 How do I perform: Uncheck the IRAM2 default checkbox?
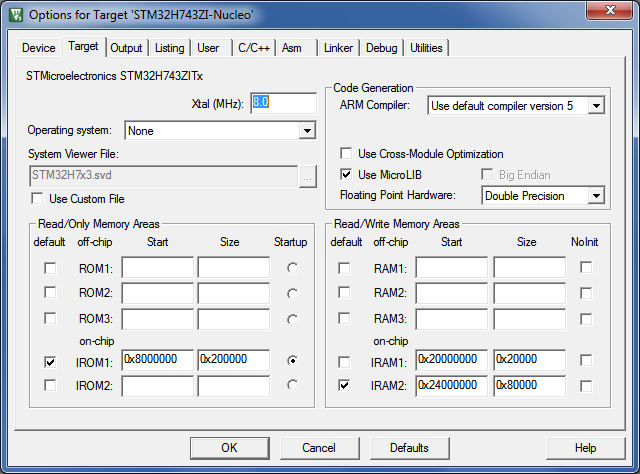point(344,385)
